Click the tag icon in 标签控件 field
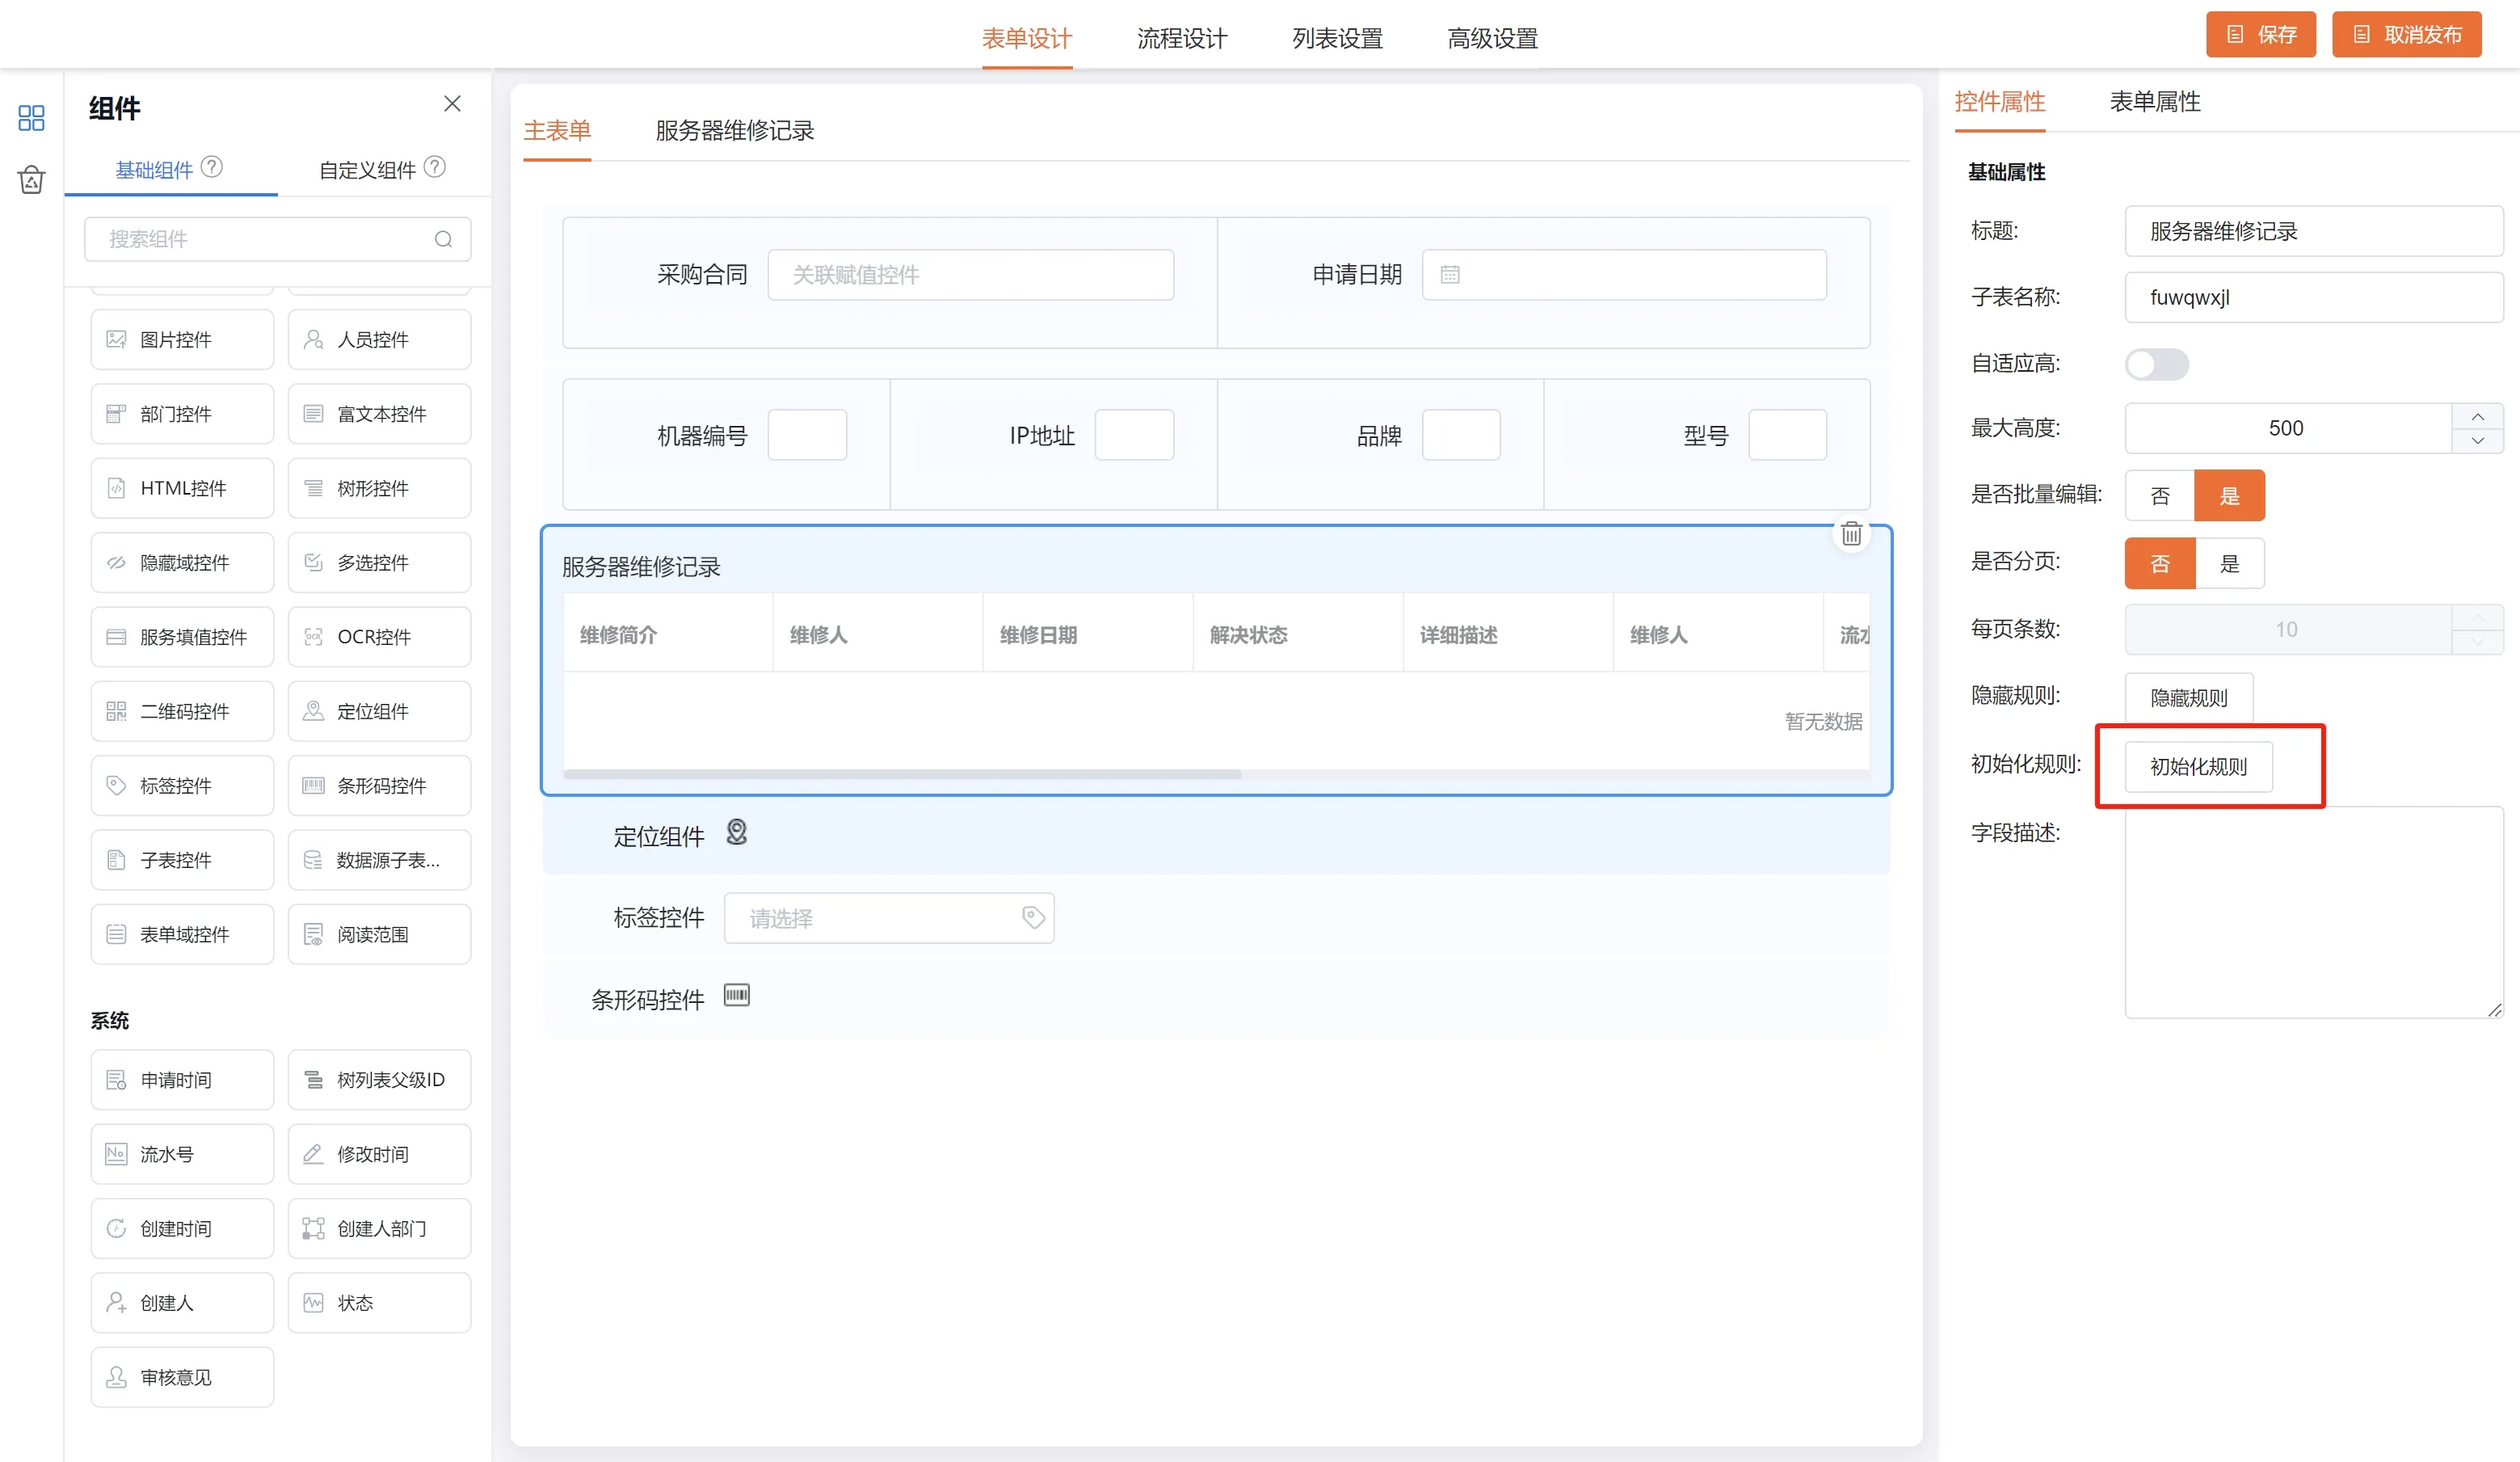The width and height of the screenshot is (2520, 1462). [1033, 917]
